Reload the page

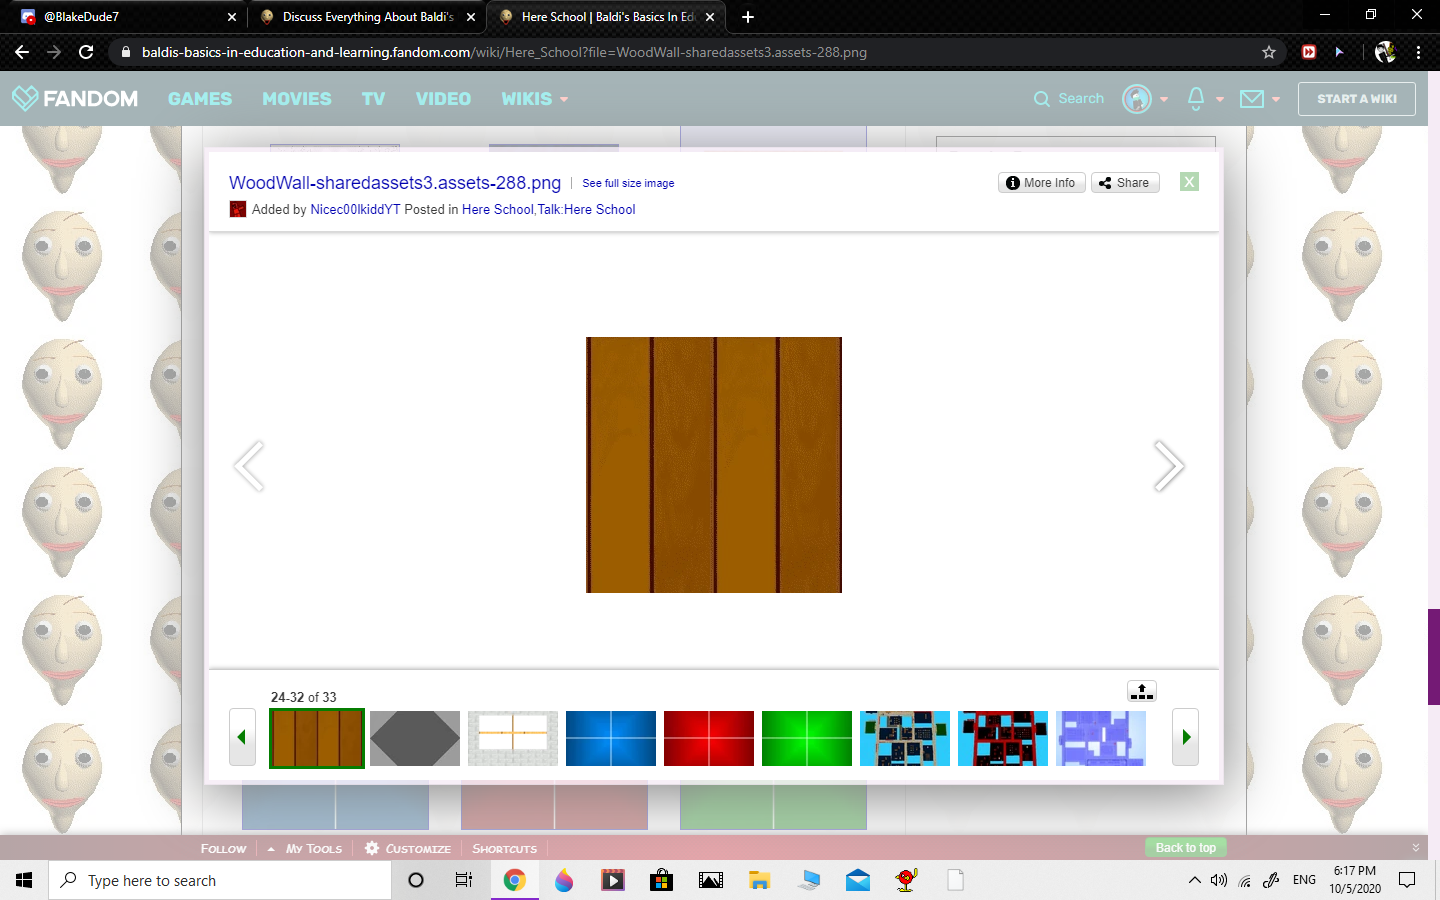click(x=86, y=52)
